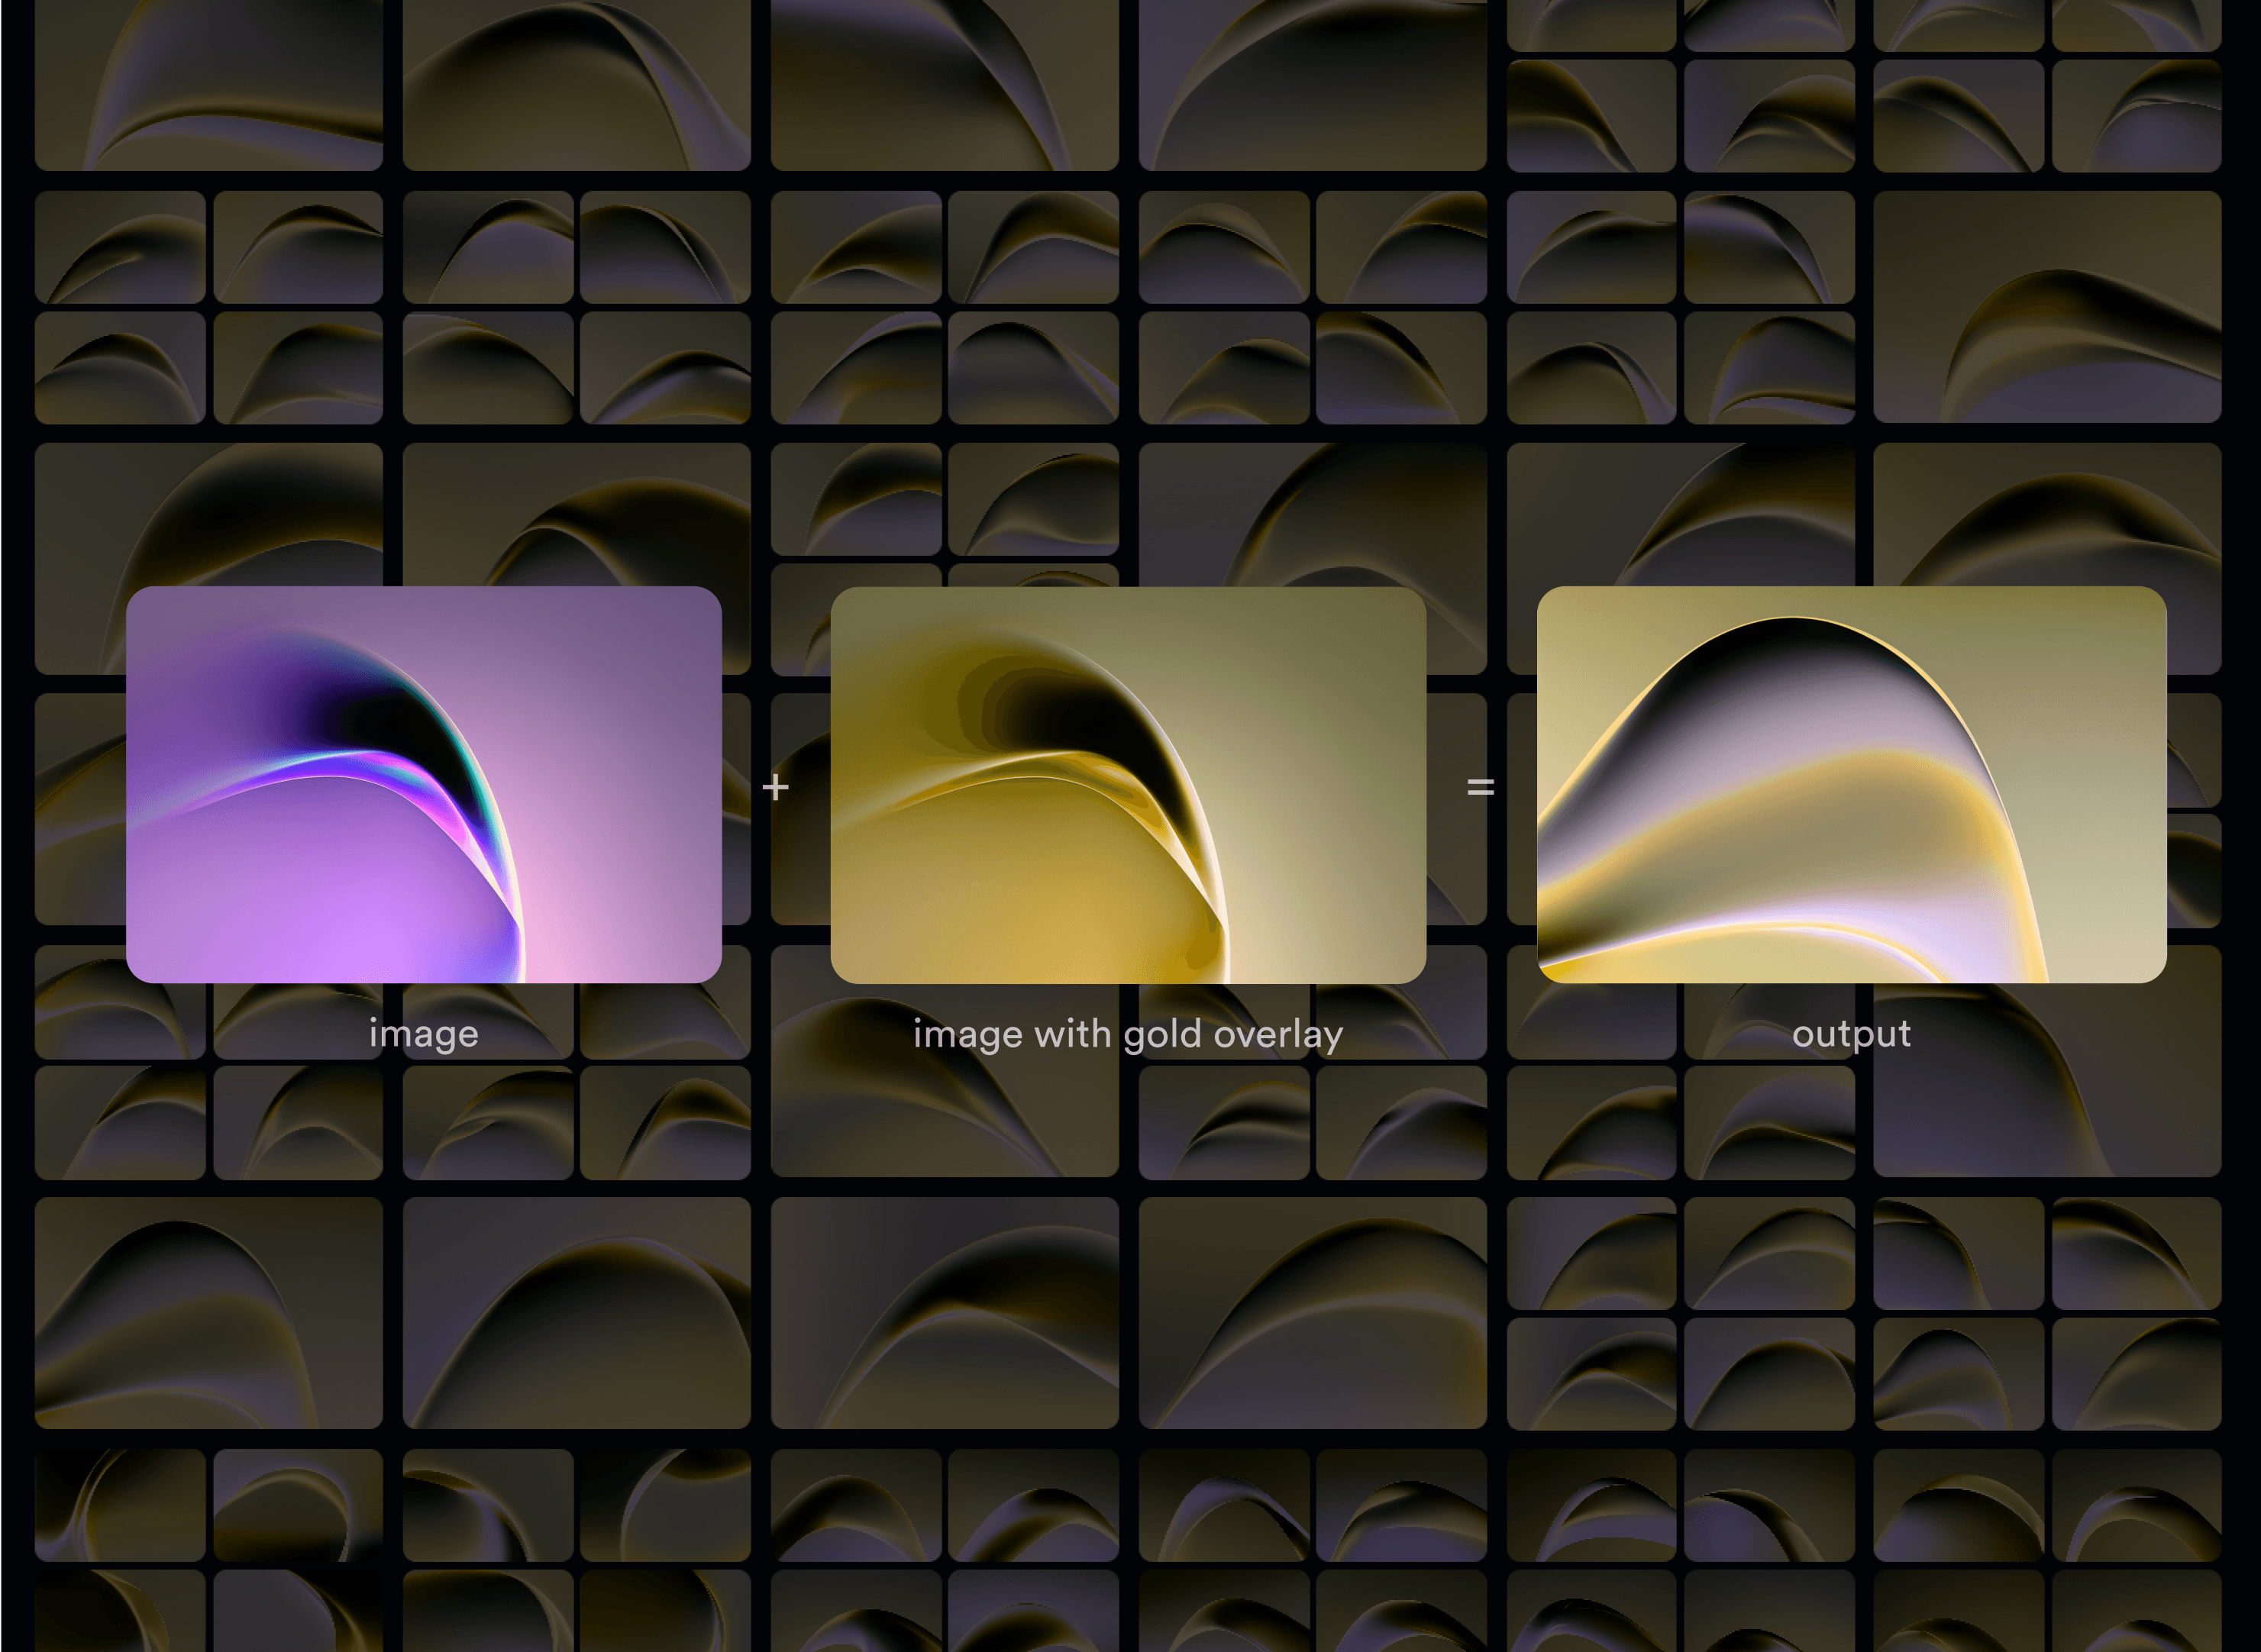Viewport: 2261px width, 1652px height.
Task: Select the large background tile in bottom-left row
Action: click(x=208, y=1312)
